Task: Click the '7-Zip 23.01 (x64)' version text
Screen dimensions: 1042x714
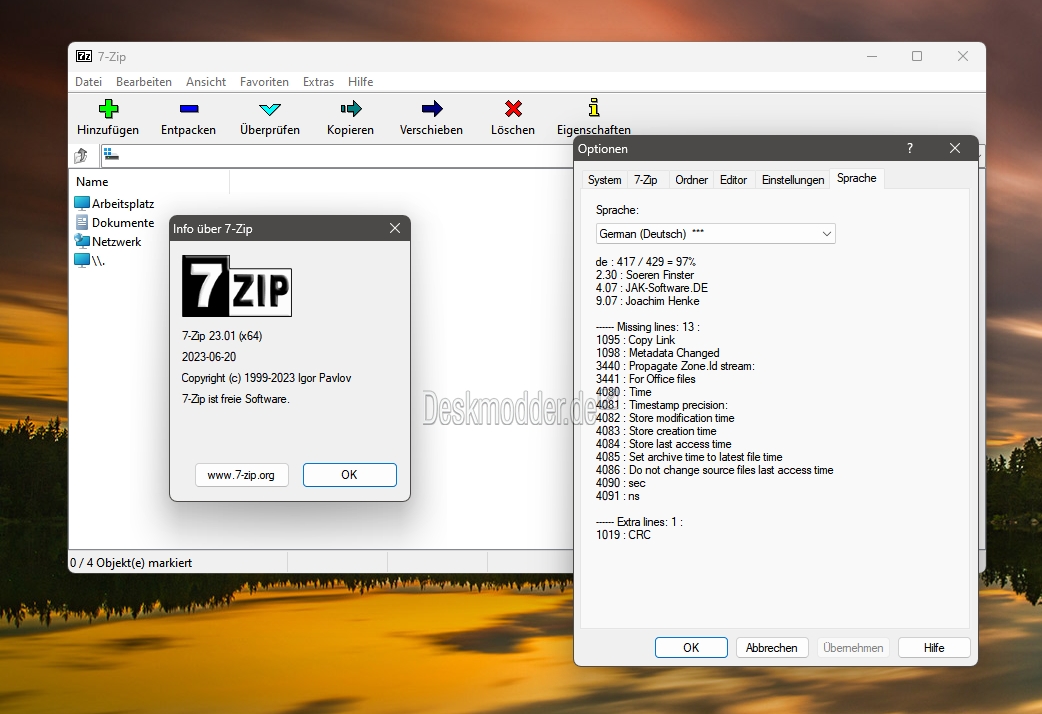Action: click(x=222, y=336)
